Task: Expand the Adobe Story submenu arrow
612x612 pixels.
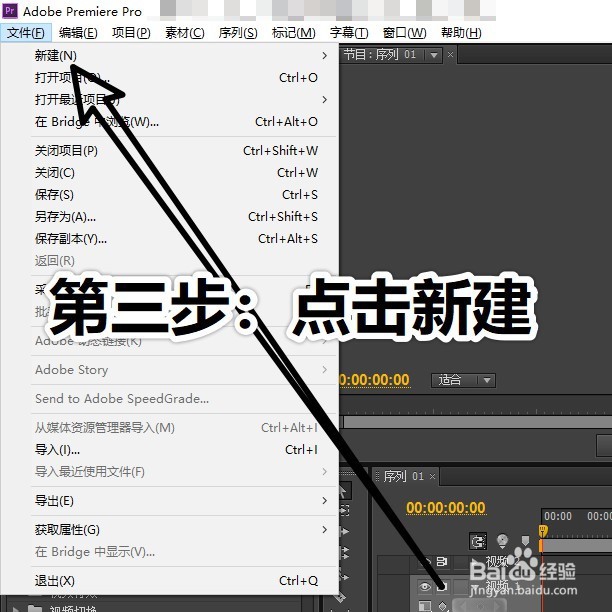Action: click(324, 369)
